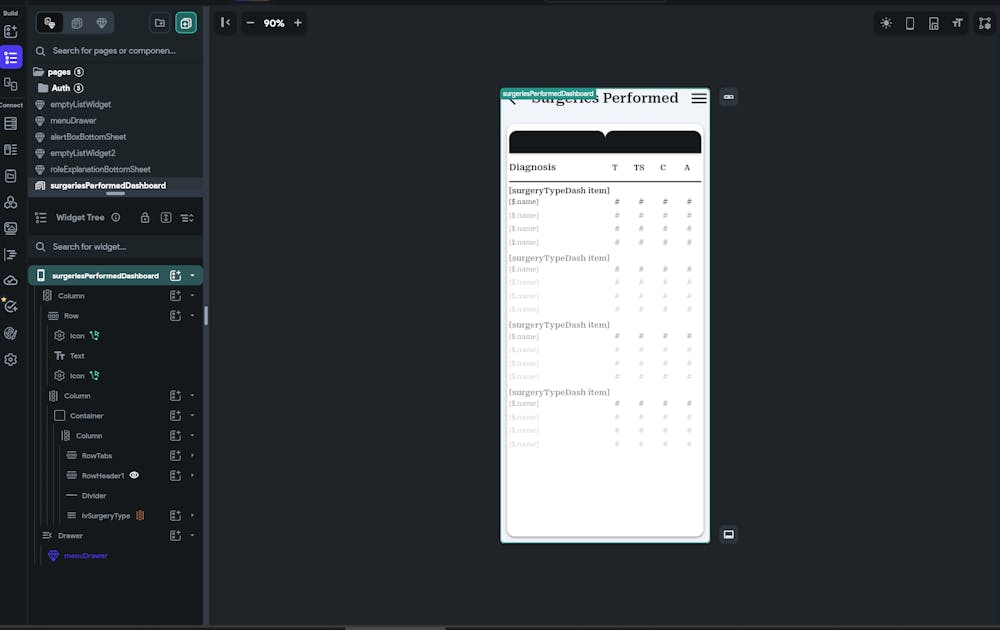Select the Divider widget in tree
Viewport: 1000px width, 630px height.
point(94,495)
